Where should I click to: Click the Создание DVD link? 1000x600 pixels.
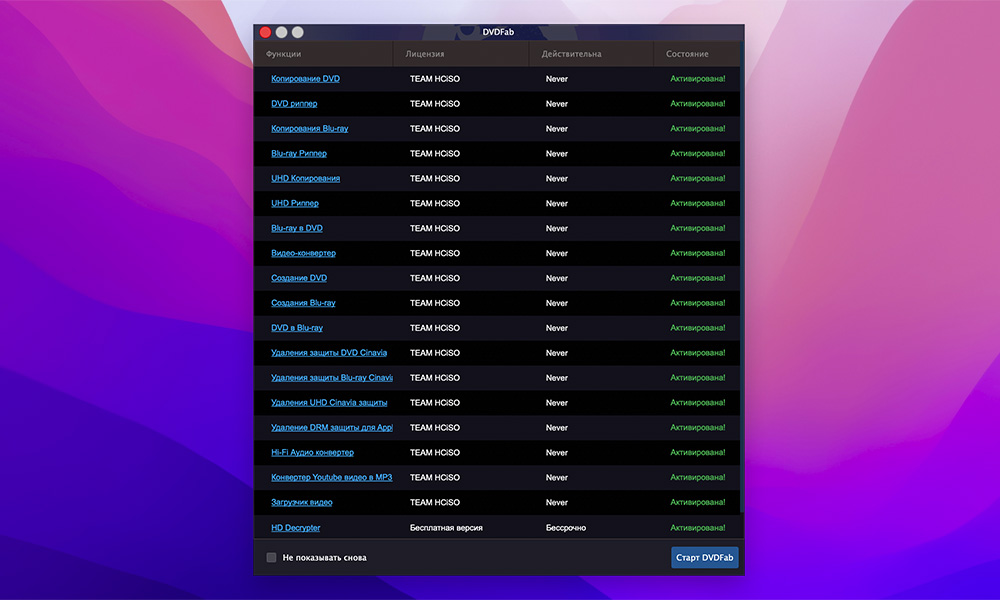tap(298, 279)
